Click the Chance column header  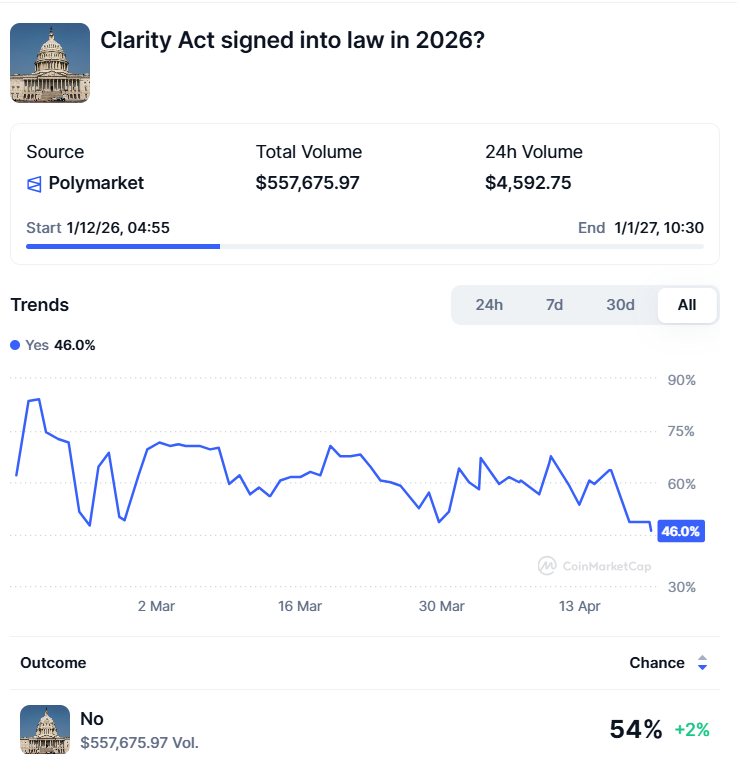point(657,663)
